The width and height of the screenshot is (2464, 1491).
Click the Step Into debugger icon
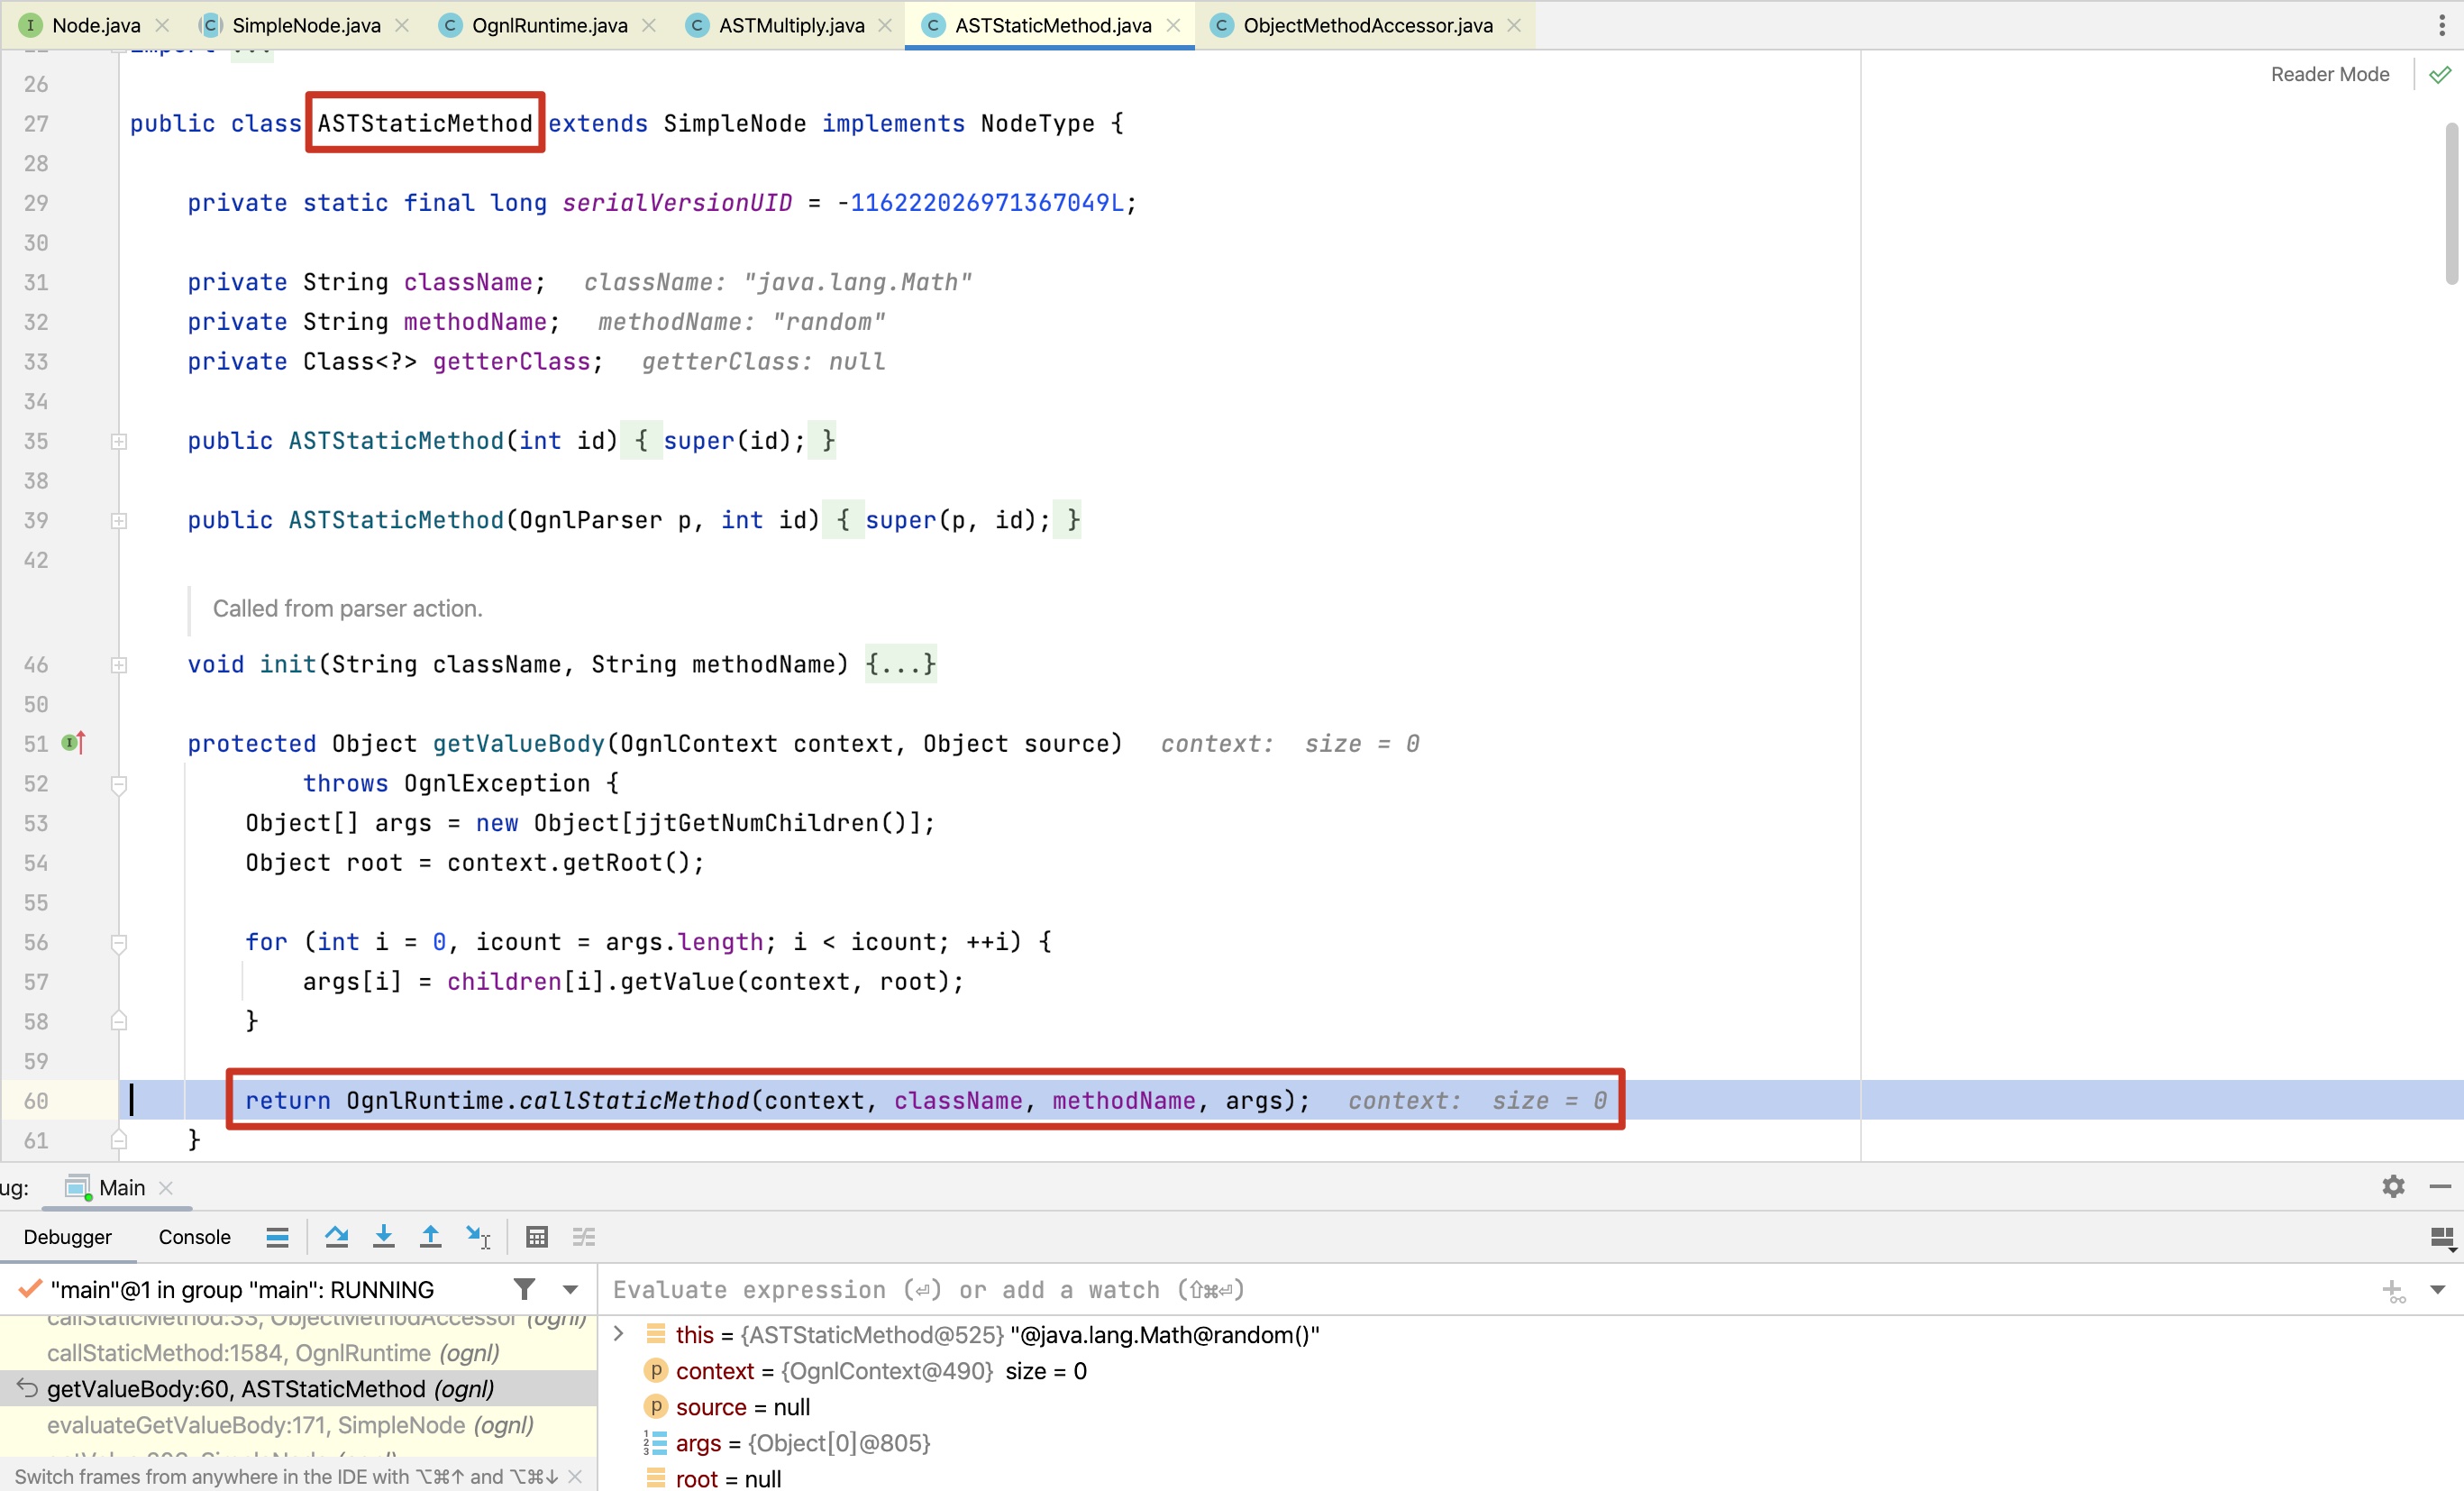pyautogui.click(x=383, y=1237)
